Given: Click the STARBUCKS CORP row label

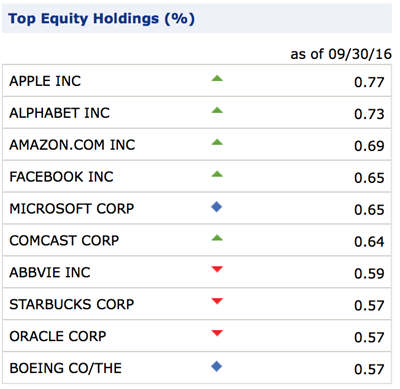Looking at the screenshot, I should pos(72,304).
